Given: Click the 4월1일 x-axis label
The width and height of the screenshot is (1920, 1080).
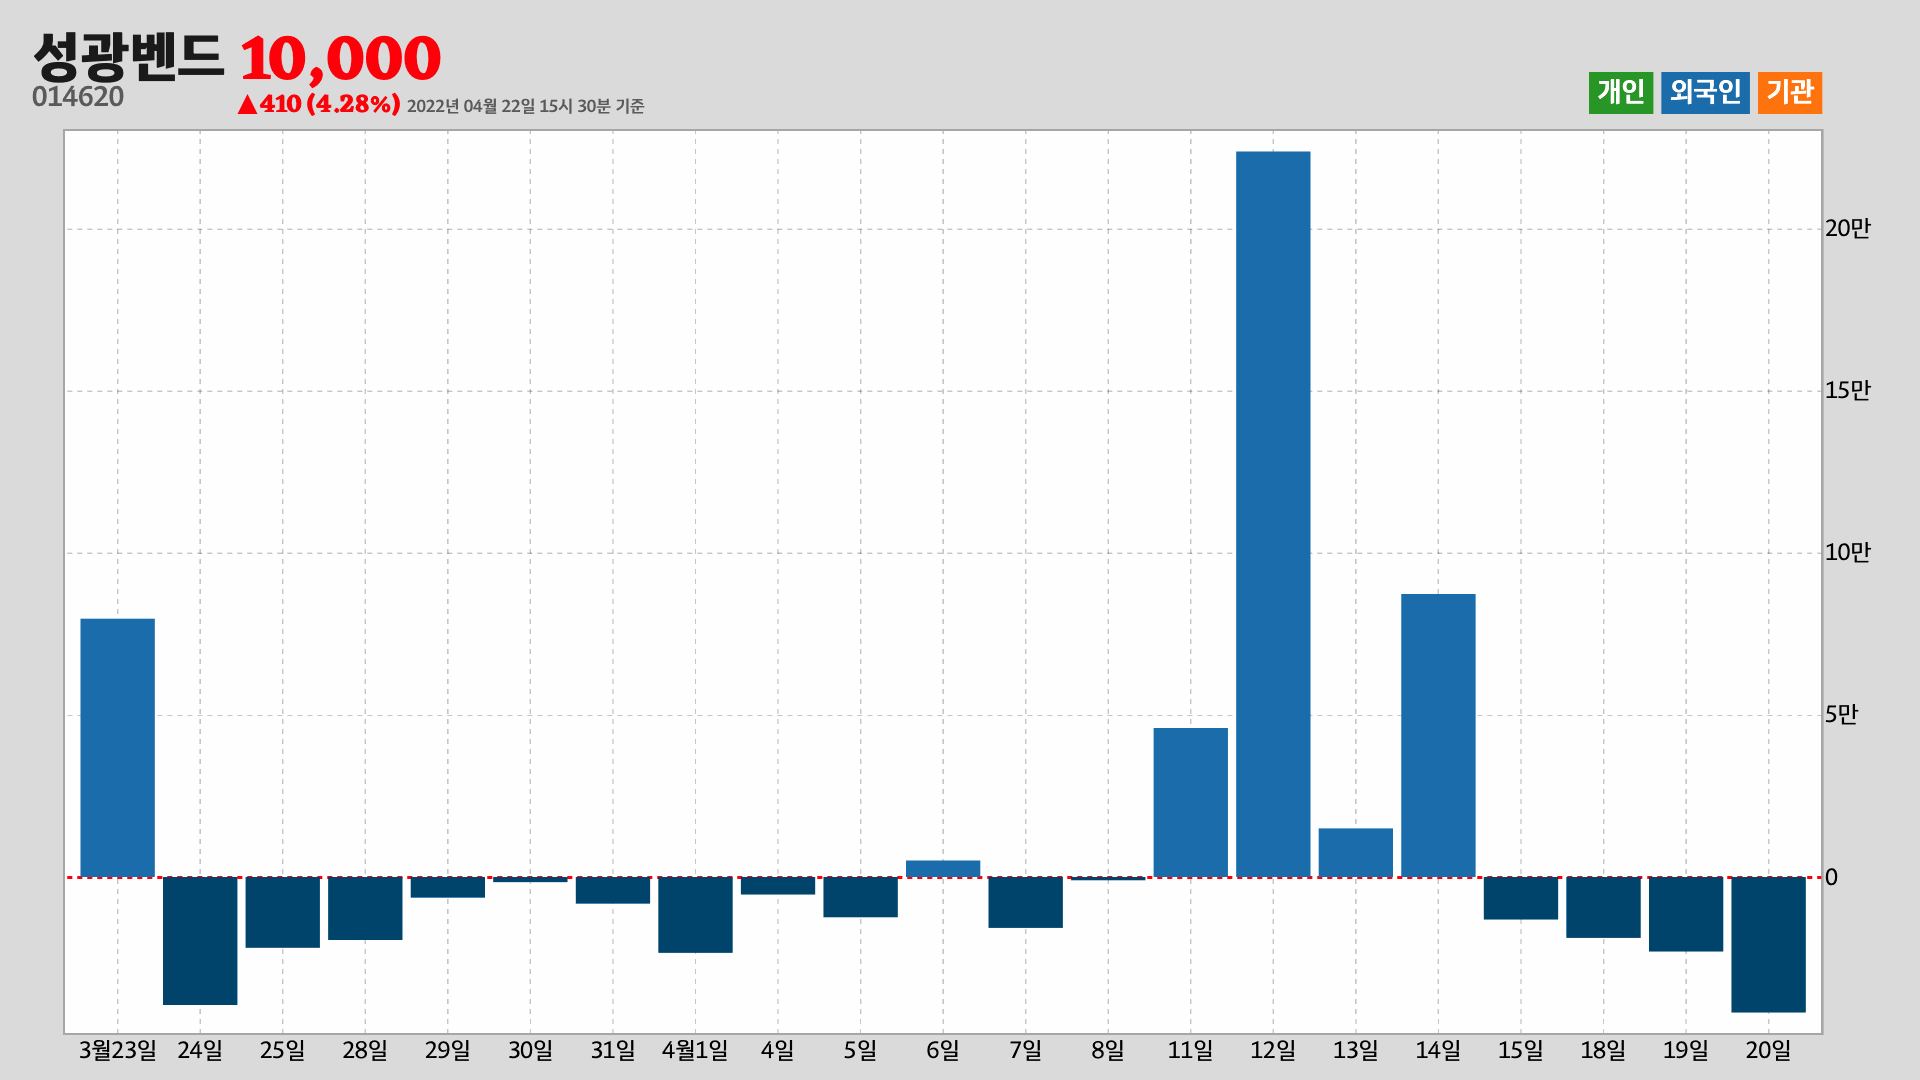Looking at the screenshot, I should pos(695,1050).
